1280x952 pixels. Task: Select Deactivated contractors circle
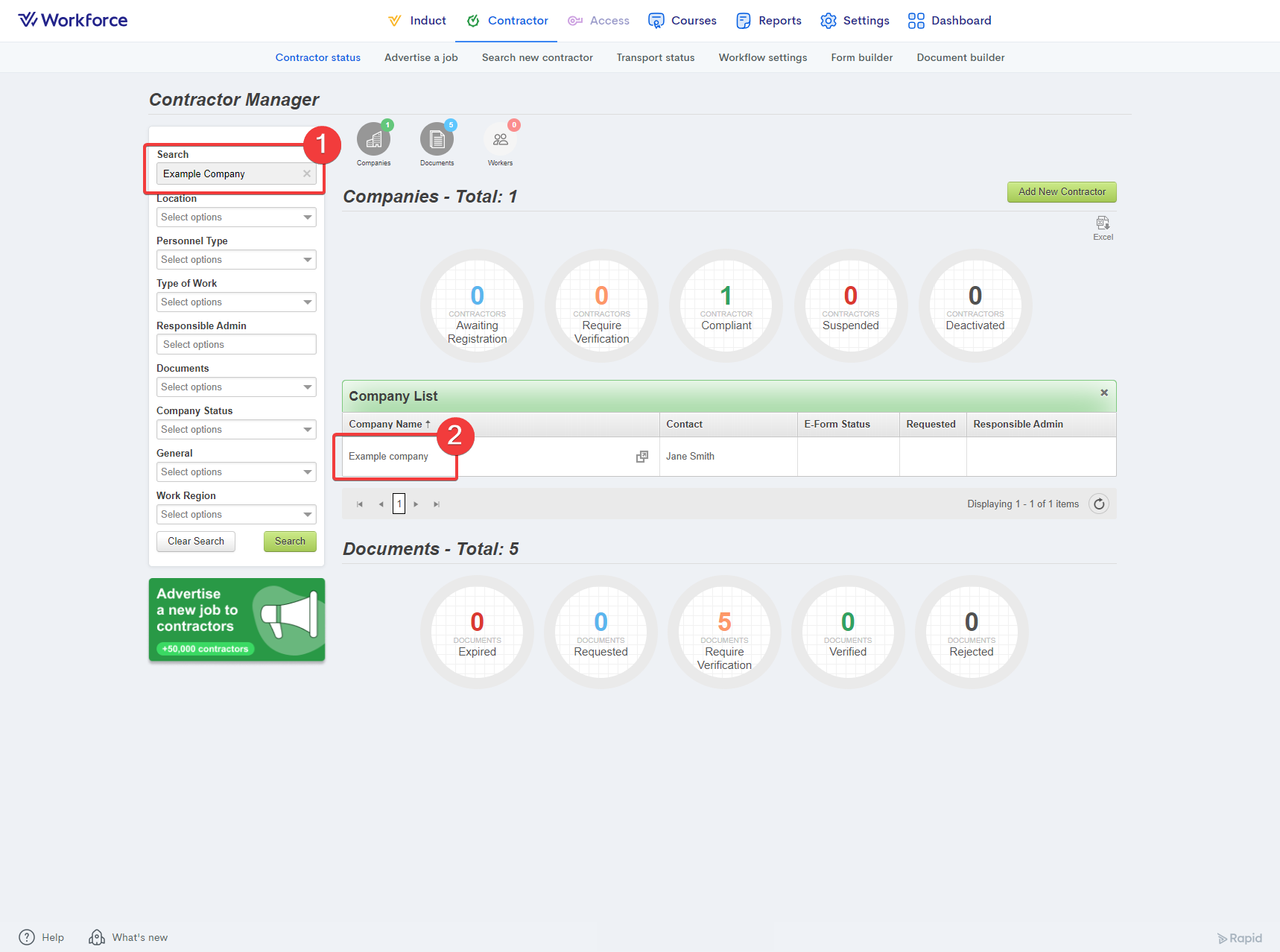(975, 306)
